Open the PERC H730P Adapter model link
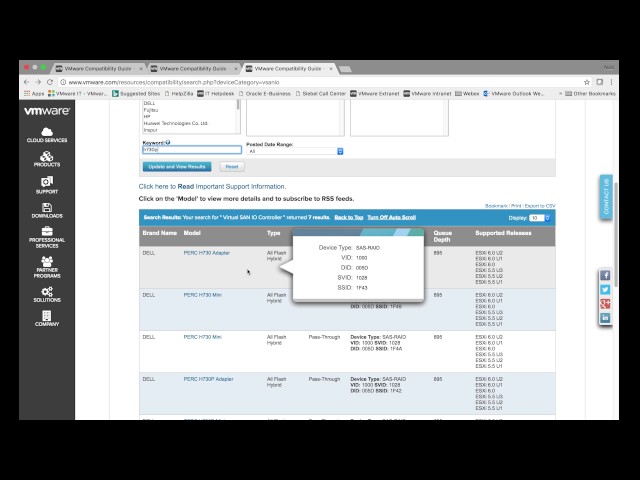640x480 pixels. (x=208, y=379)
